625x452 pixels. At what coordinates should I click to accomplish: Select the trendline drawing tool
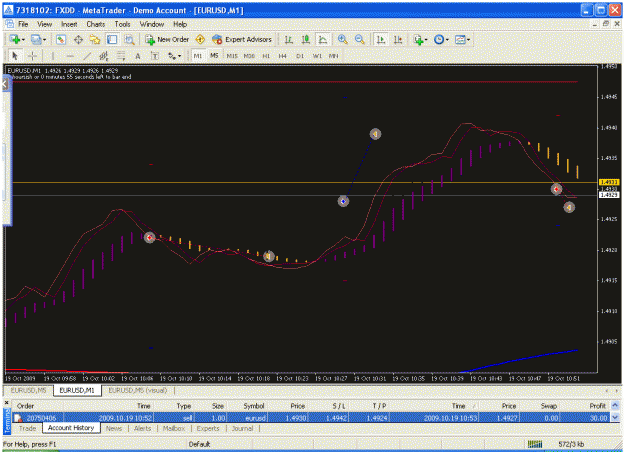click(x=87, y=56)
